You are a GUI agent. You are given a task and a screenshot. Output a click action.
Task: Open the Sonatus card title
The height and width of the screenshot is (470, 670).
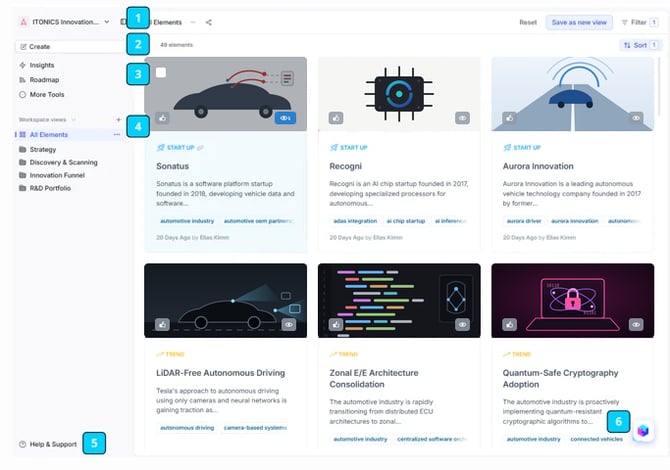click(173, 166)
